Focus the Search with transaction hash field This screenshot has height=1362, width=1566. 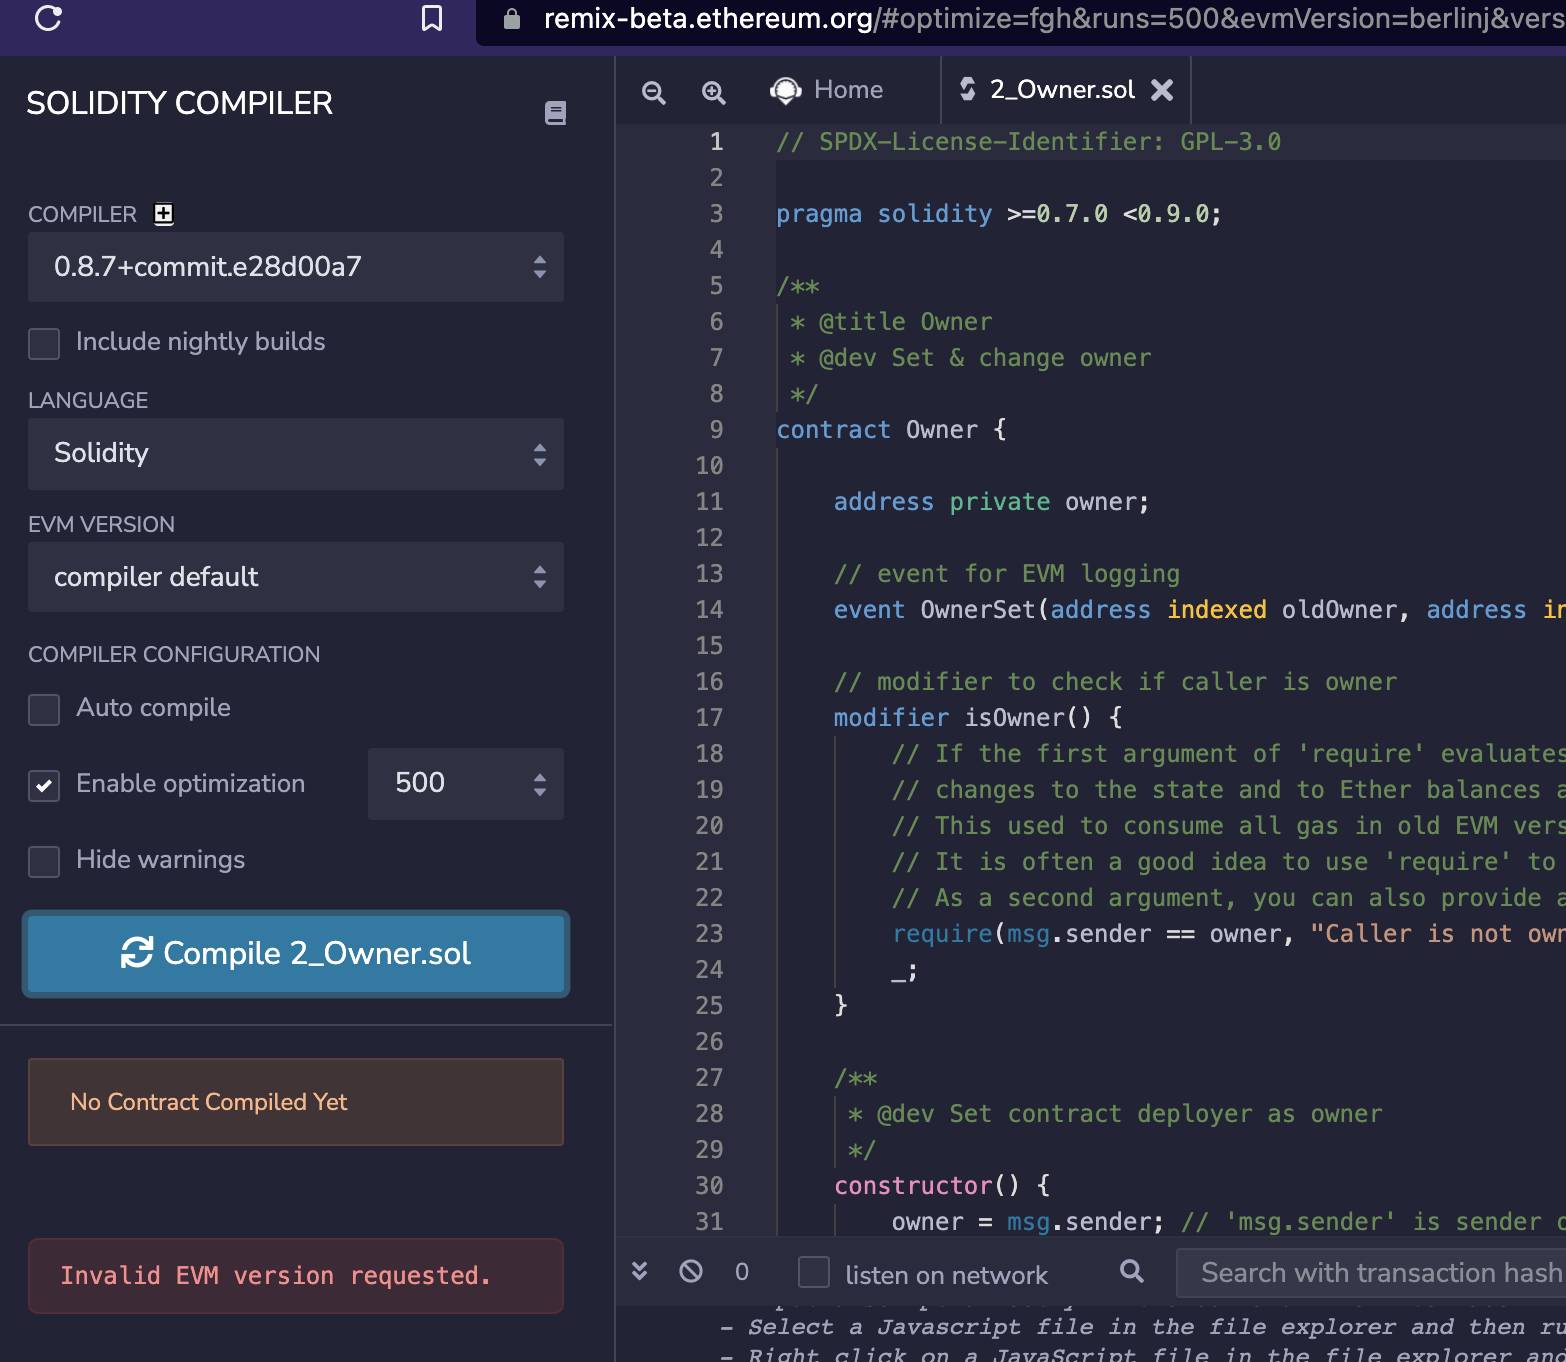[x=1371, y=1272]
